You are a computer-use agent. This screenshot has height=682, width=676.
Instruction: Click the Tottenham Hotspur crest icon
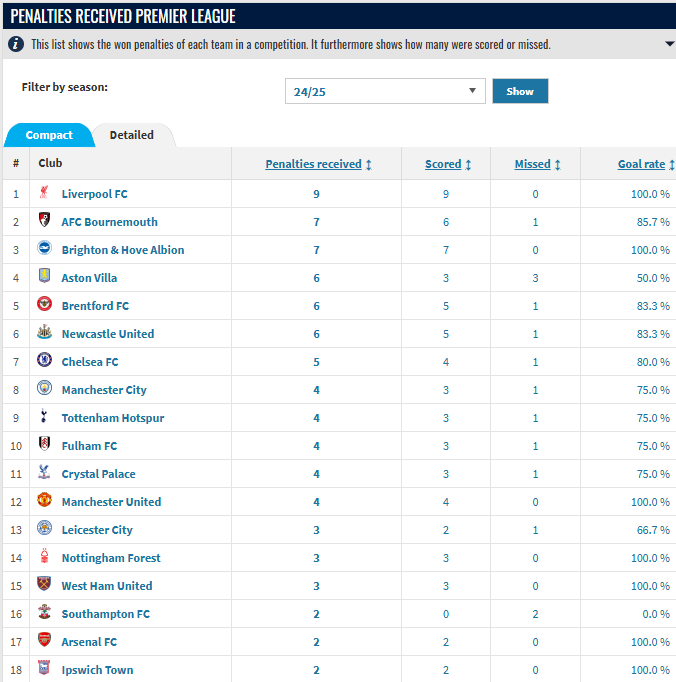tap(44, 416)
